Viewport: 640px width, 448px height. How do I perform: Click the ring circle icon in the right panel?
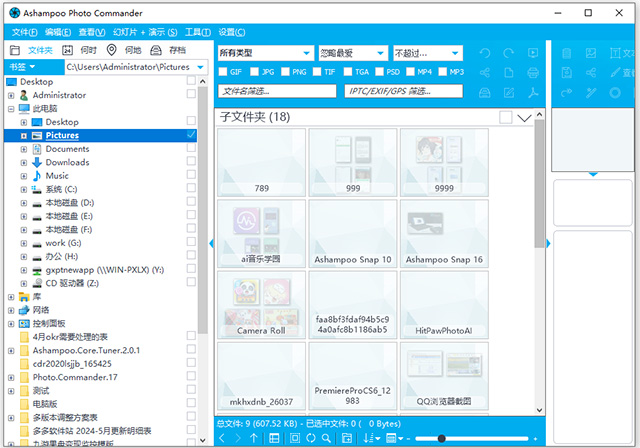615,93
